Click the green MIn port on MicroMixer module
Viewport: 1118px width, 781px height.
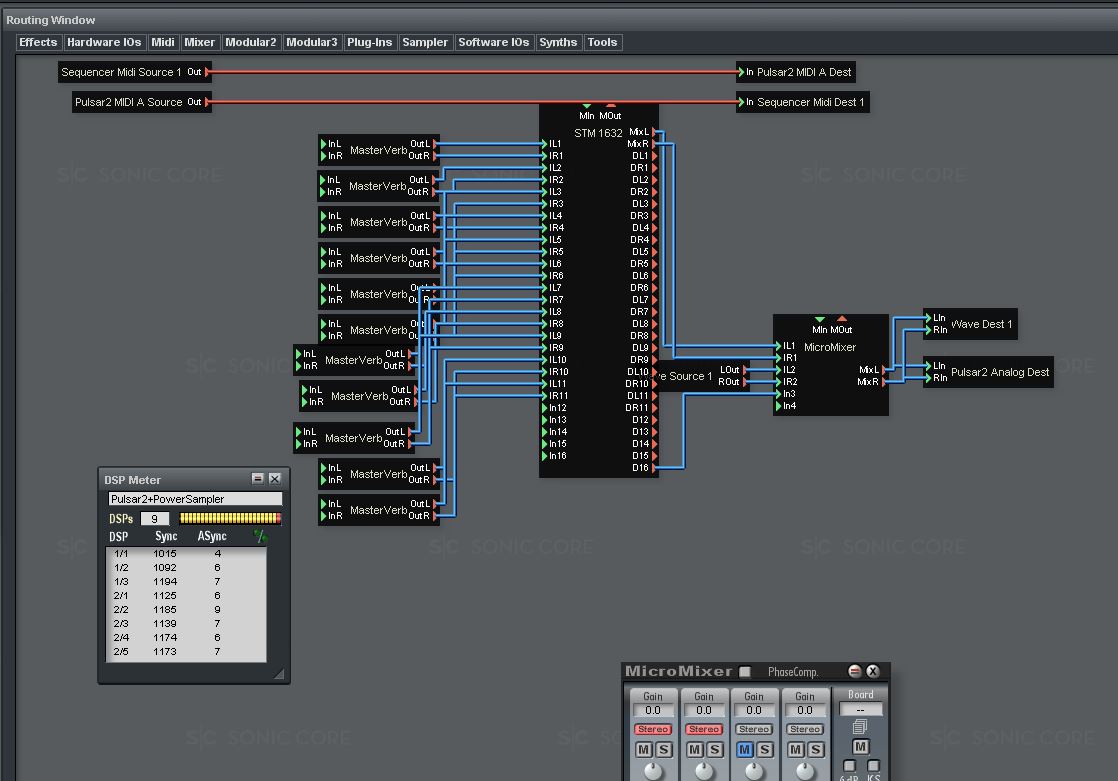coord(820,320)
